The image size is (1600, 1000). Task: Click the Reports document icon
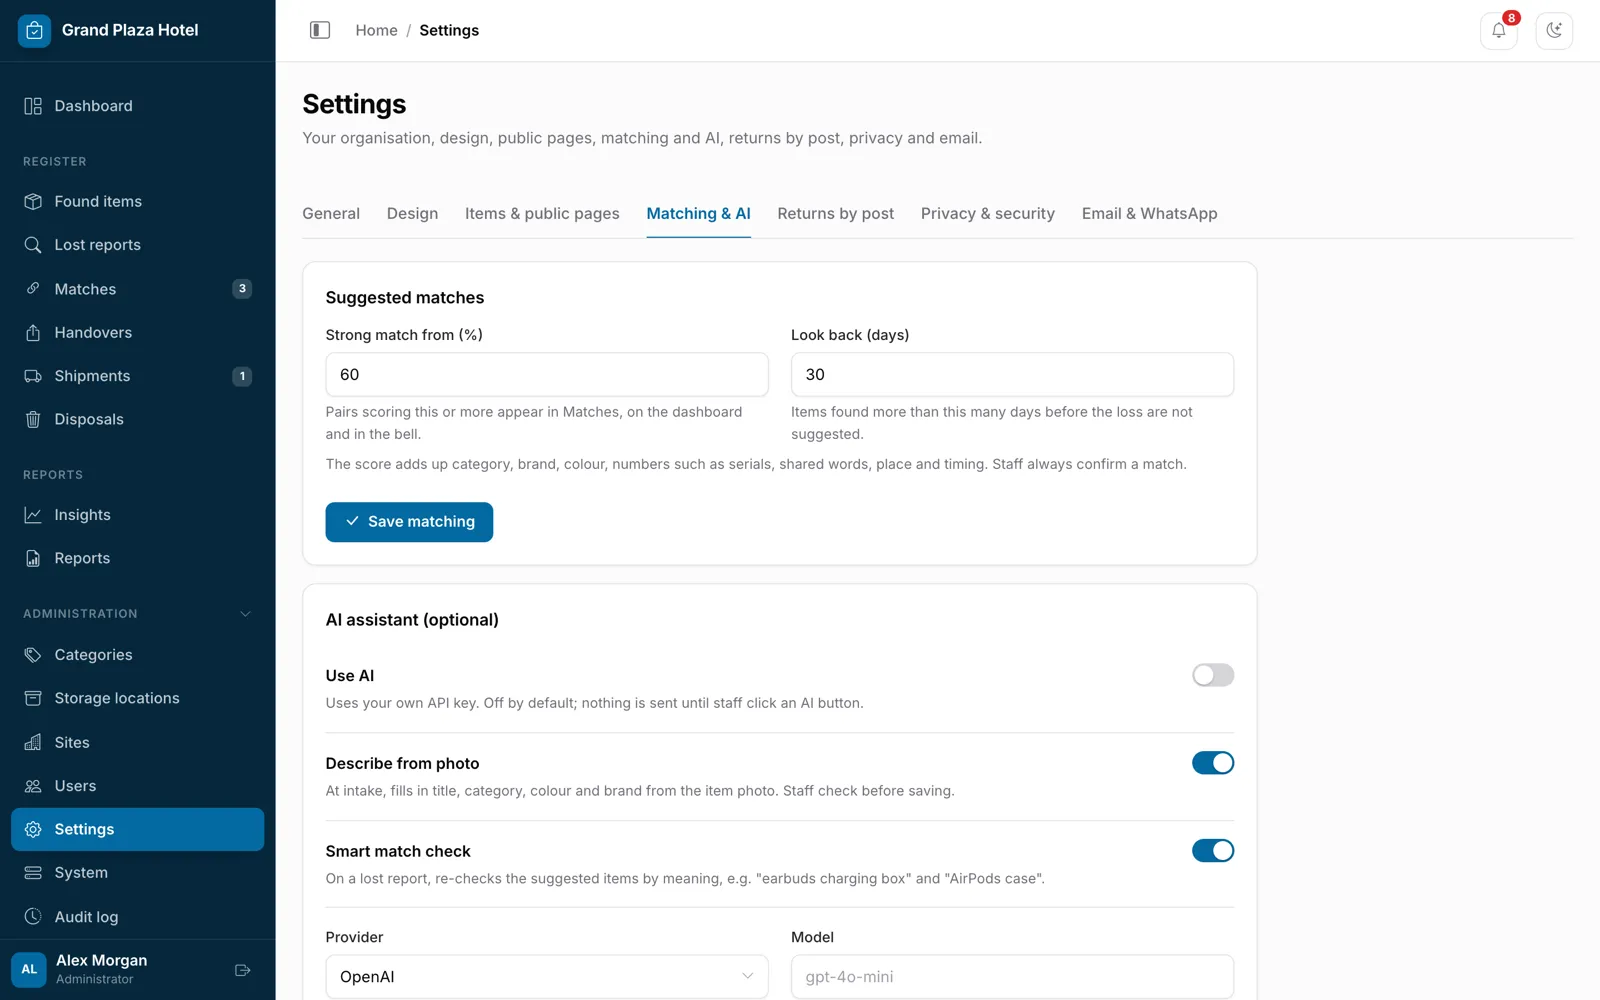pos(33,558)
